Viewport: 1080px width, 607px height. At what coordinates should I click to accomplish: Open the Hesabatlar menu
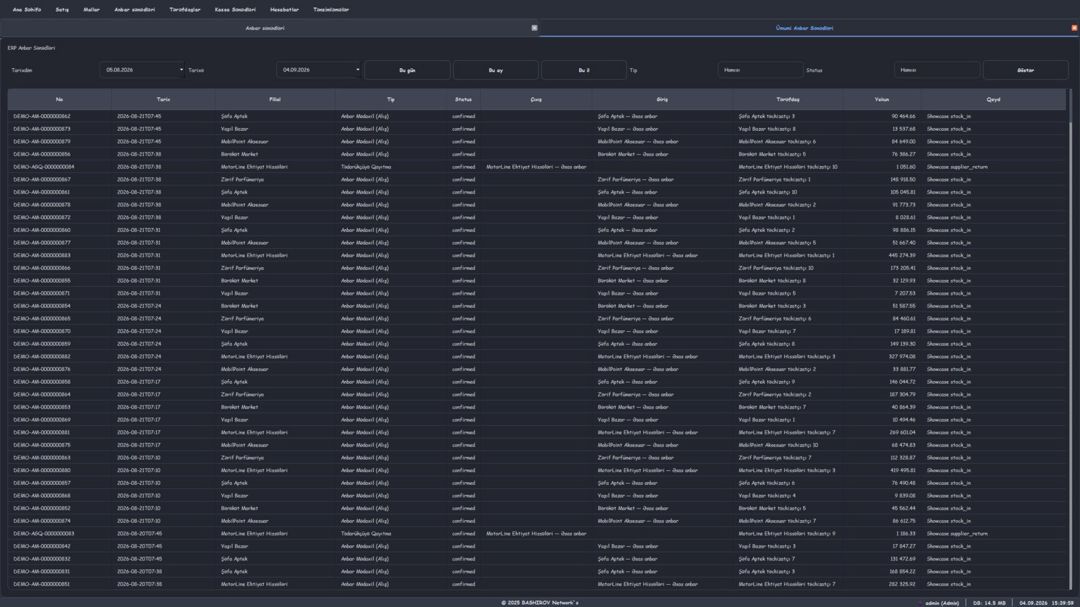284,10
